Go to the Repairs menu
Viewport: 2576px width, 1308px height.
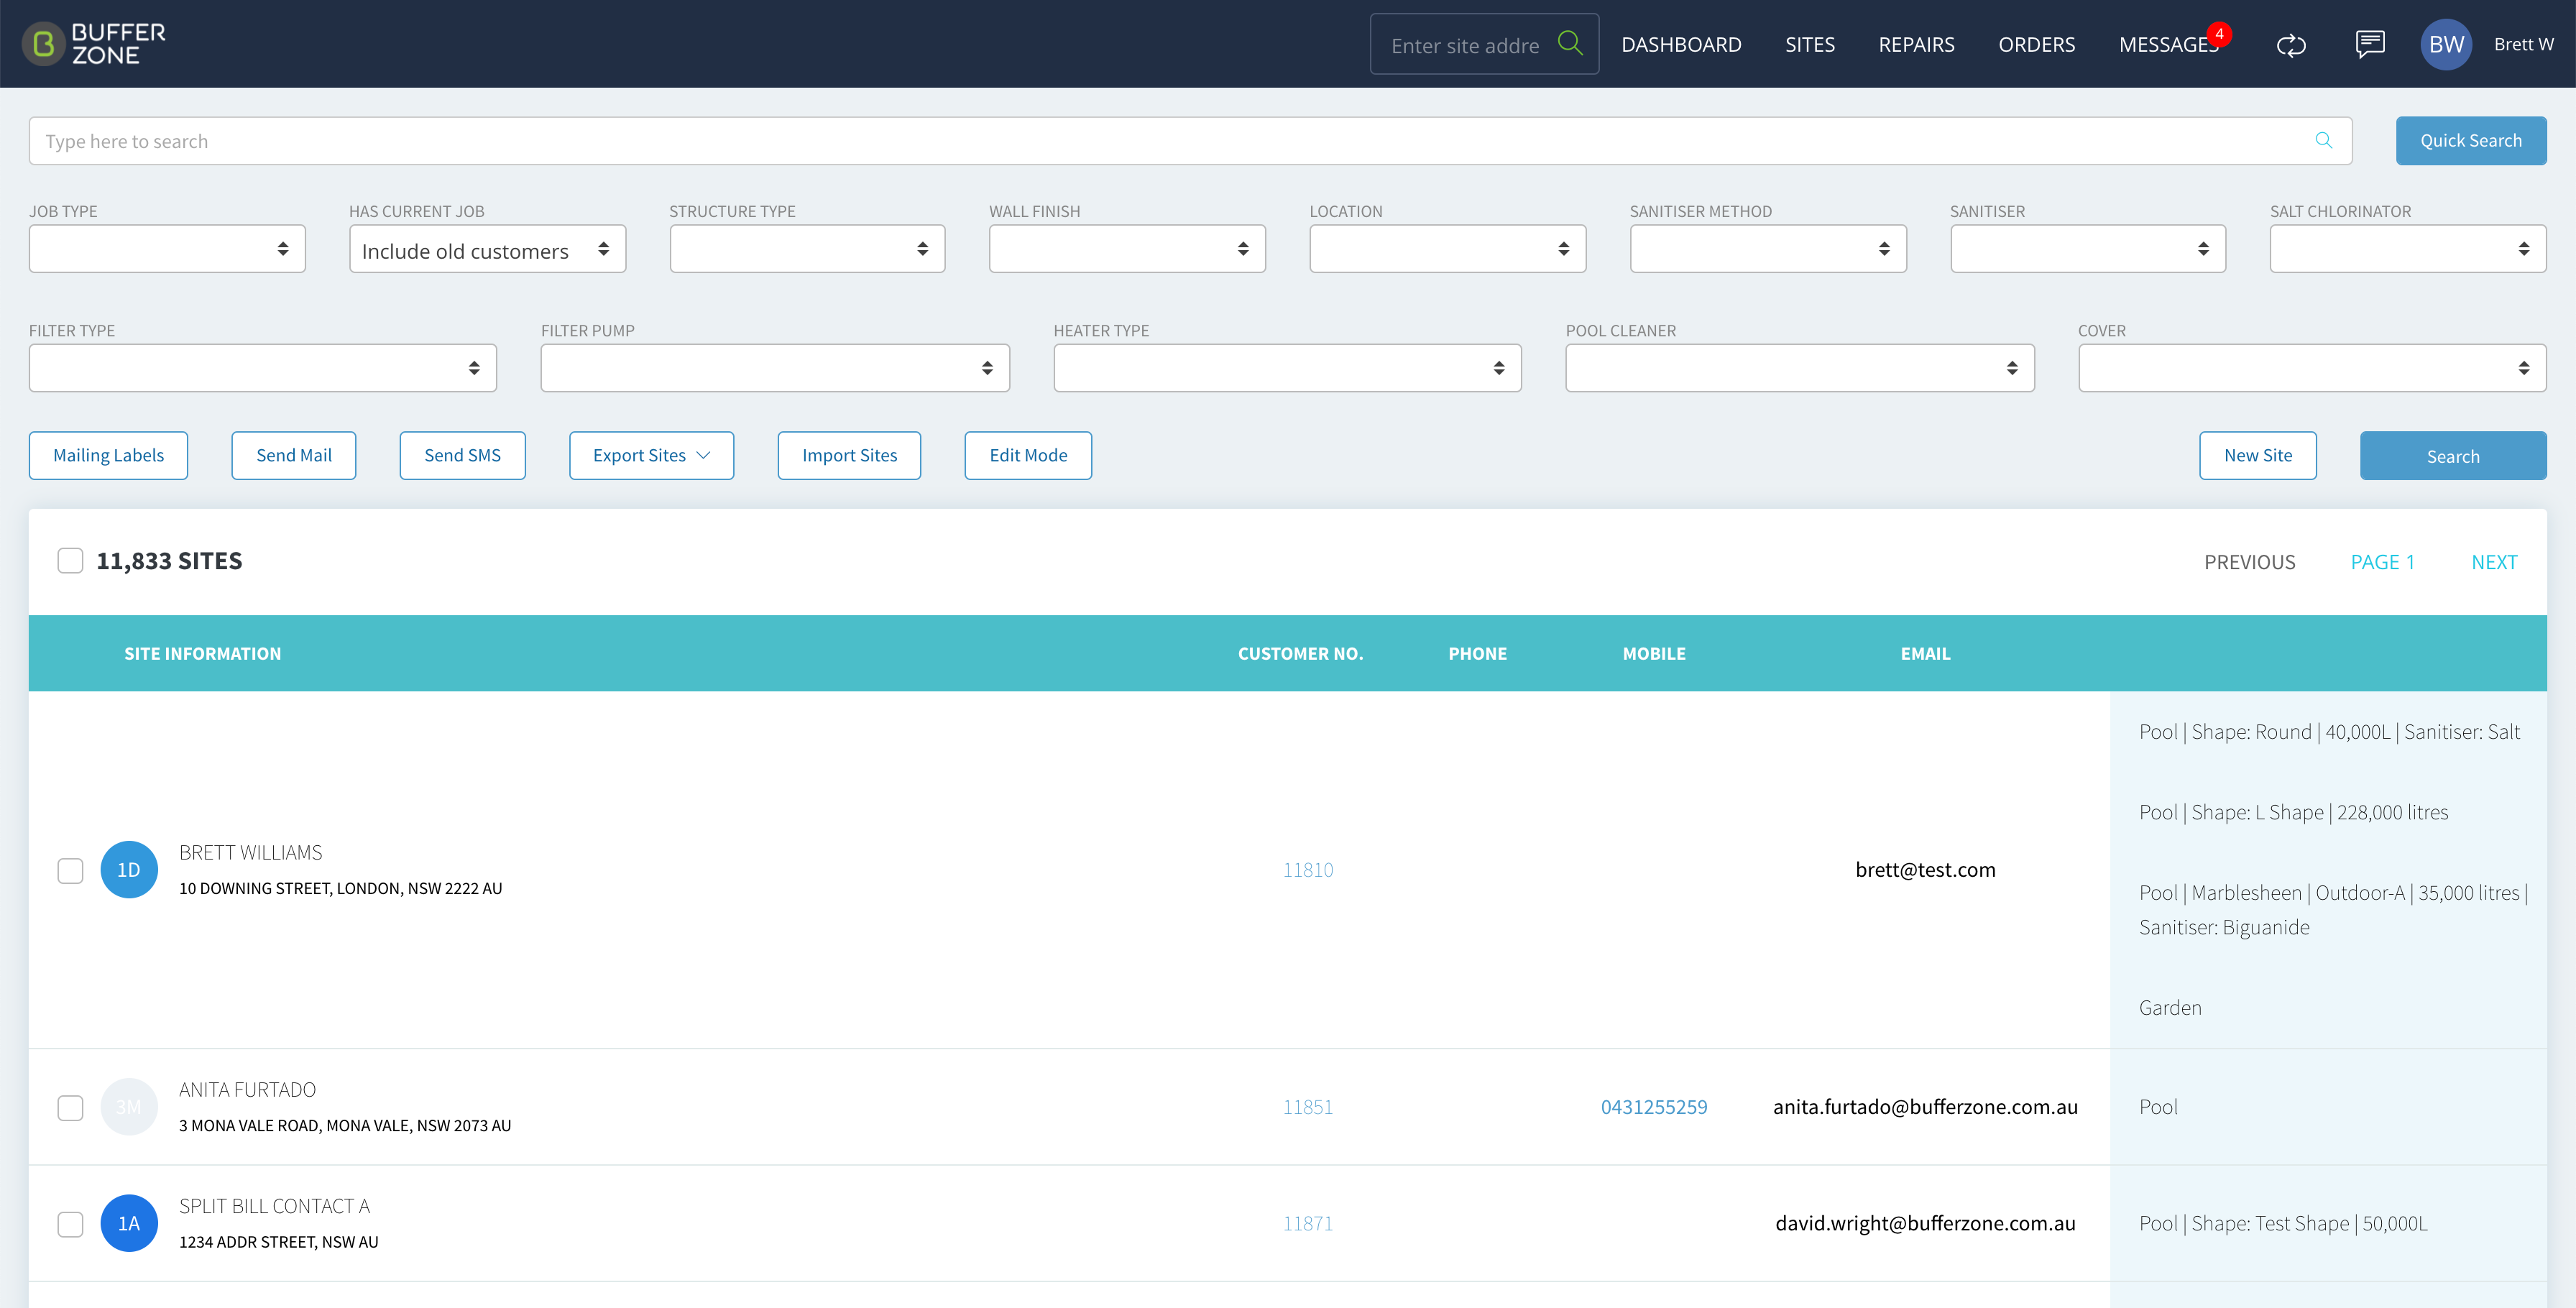pyautogui.click(x=1916, y=45)
